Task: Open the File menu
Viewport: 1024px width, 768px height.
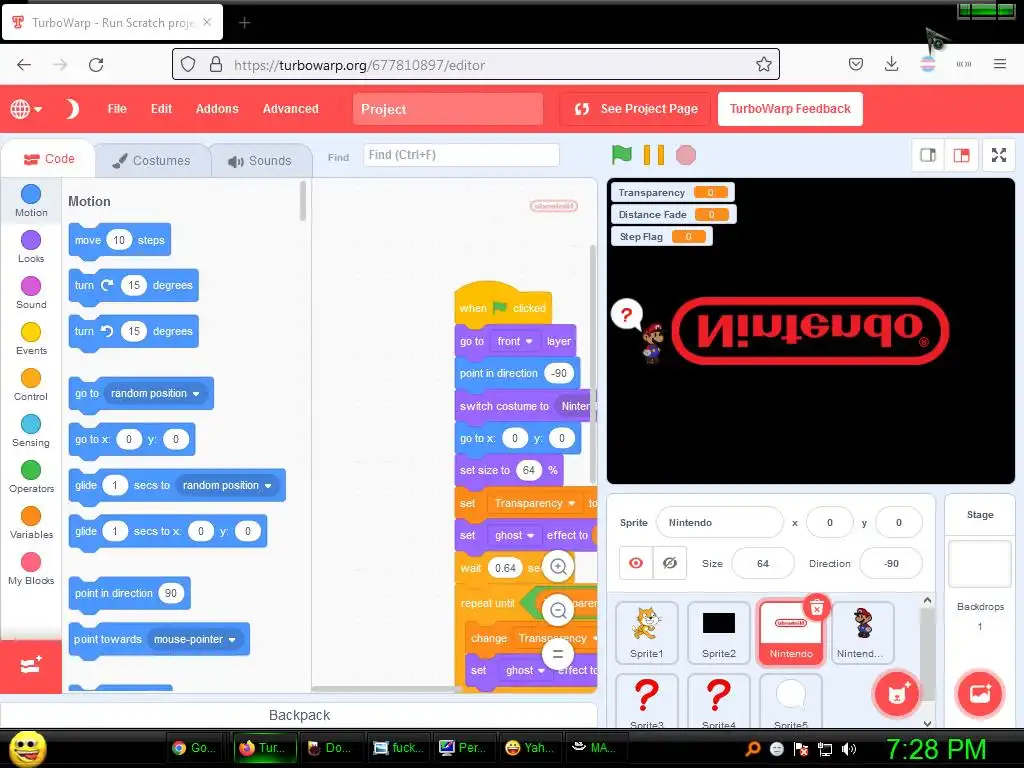Action: point(117,109)
